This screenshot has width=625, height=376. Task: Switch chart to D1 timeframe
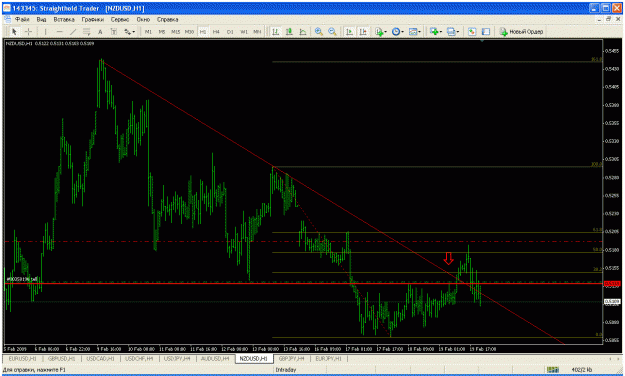click(x=230, y=31)
